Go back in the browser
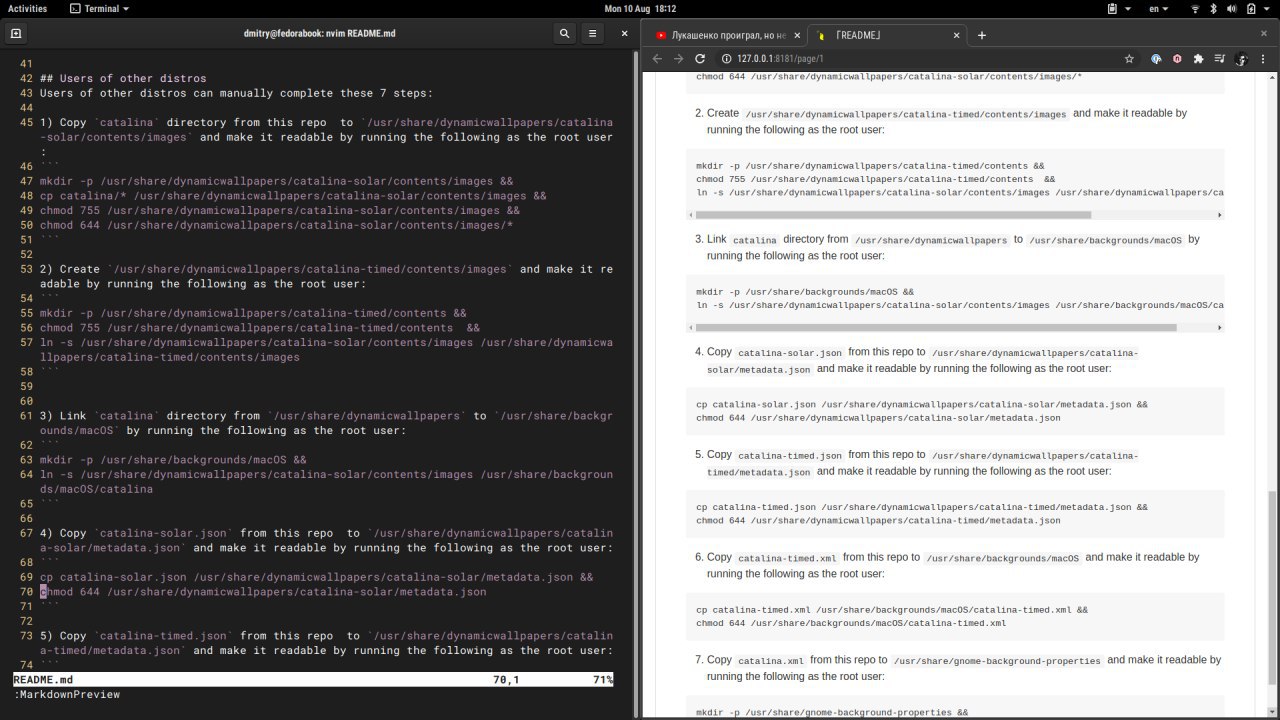This screenshot has width=1280, height=720. [657, 58]
